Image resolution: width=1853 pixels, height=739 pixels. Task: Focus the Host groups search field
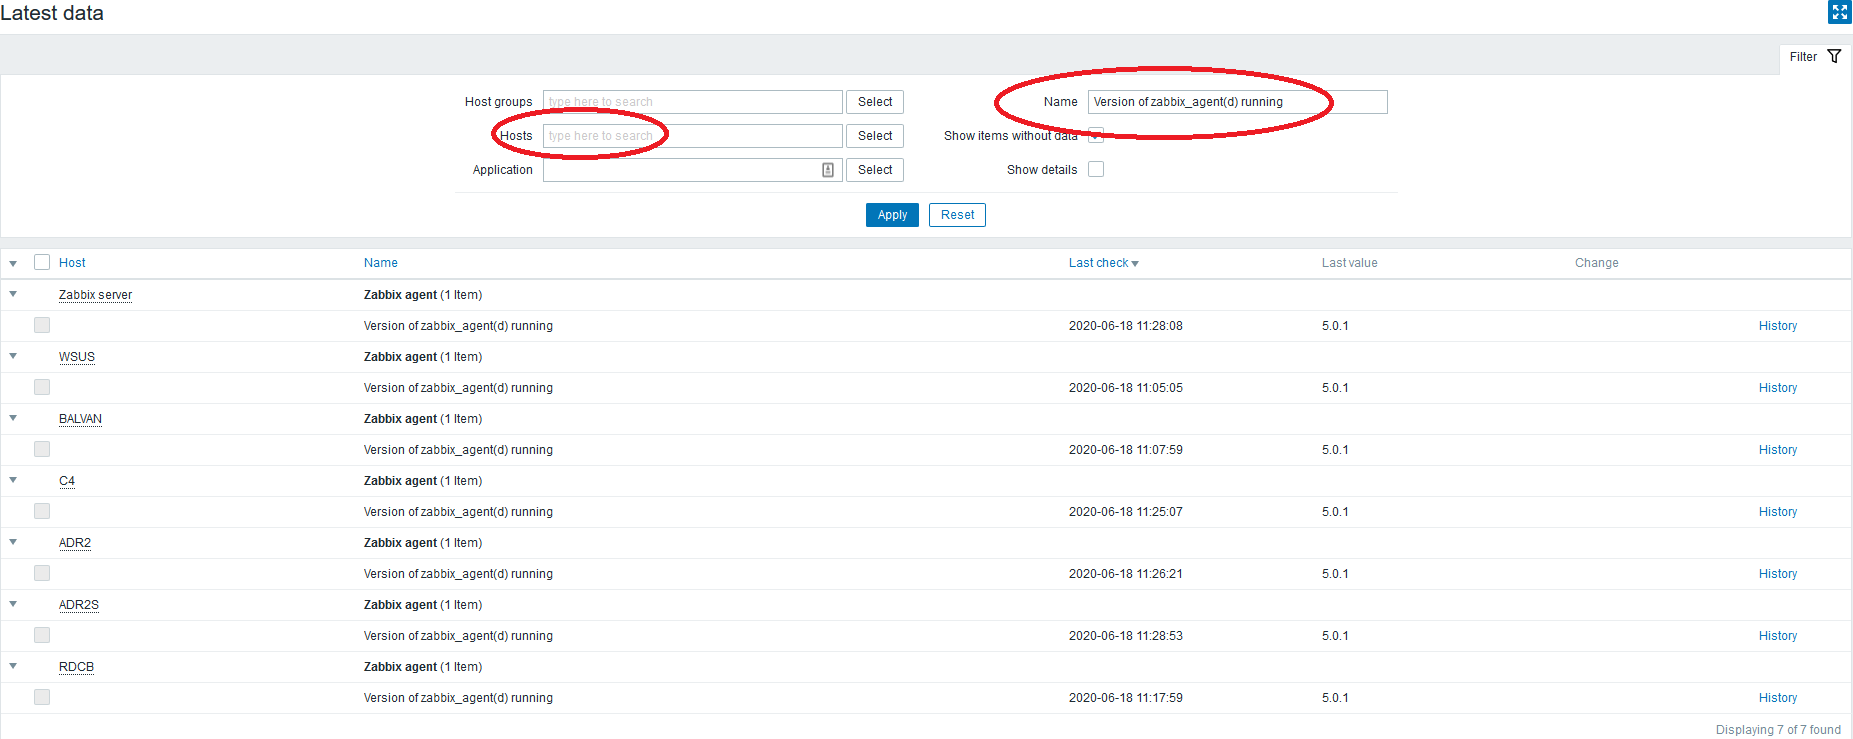pyautogui.click(x=693, y=102)
